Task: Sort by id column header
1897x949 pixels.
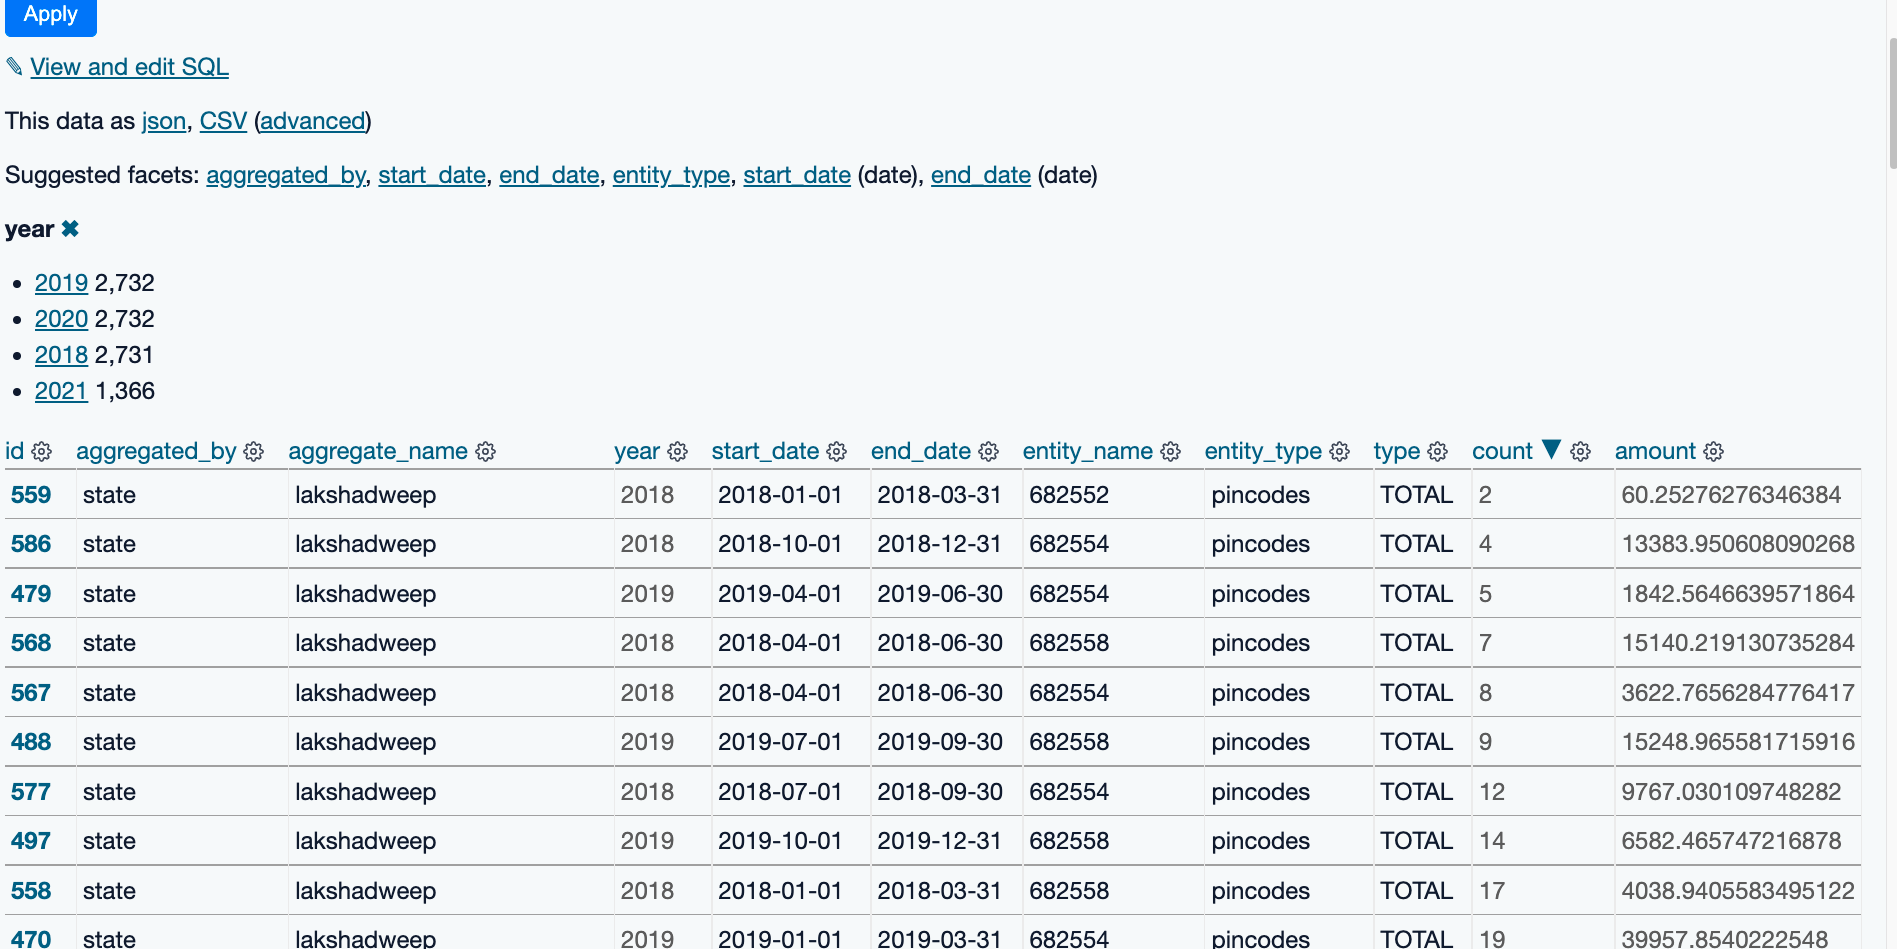Action: pyautogui.click(x=14, y=451)
